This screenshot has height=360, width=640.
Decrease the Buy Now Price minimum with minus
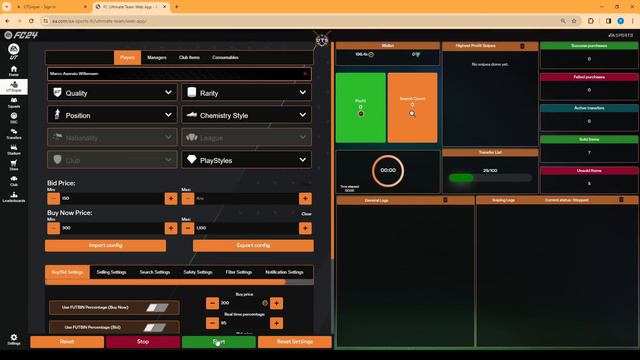53,228
